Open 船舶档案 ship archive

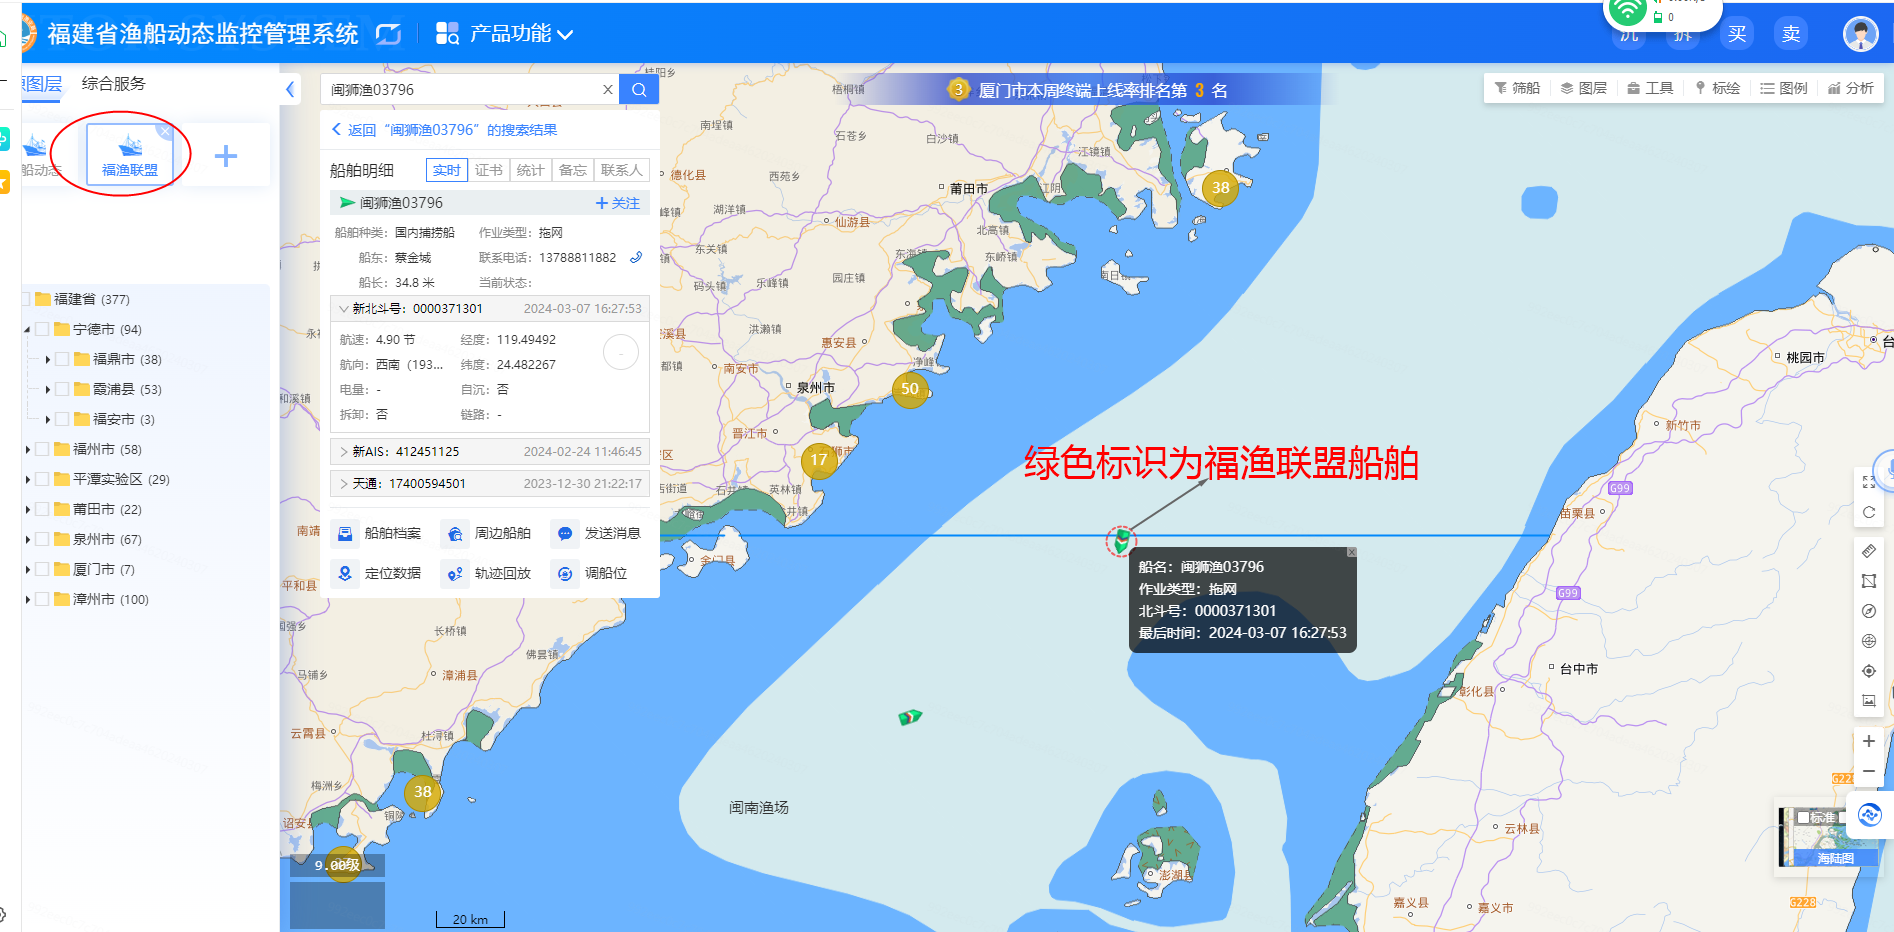[345, 534]
